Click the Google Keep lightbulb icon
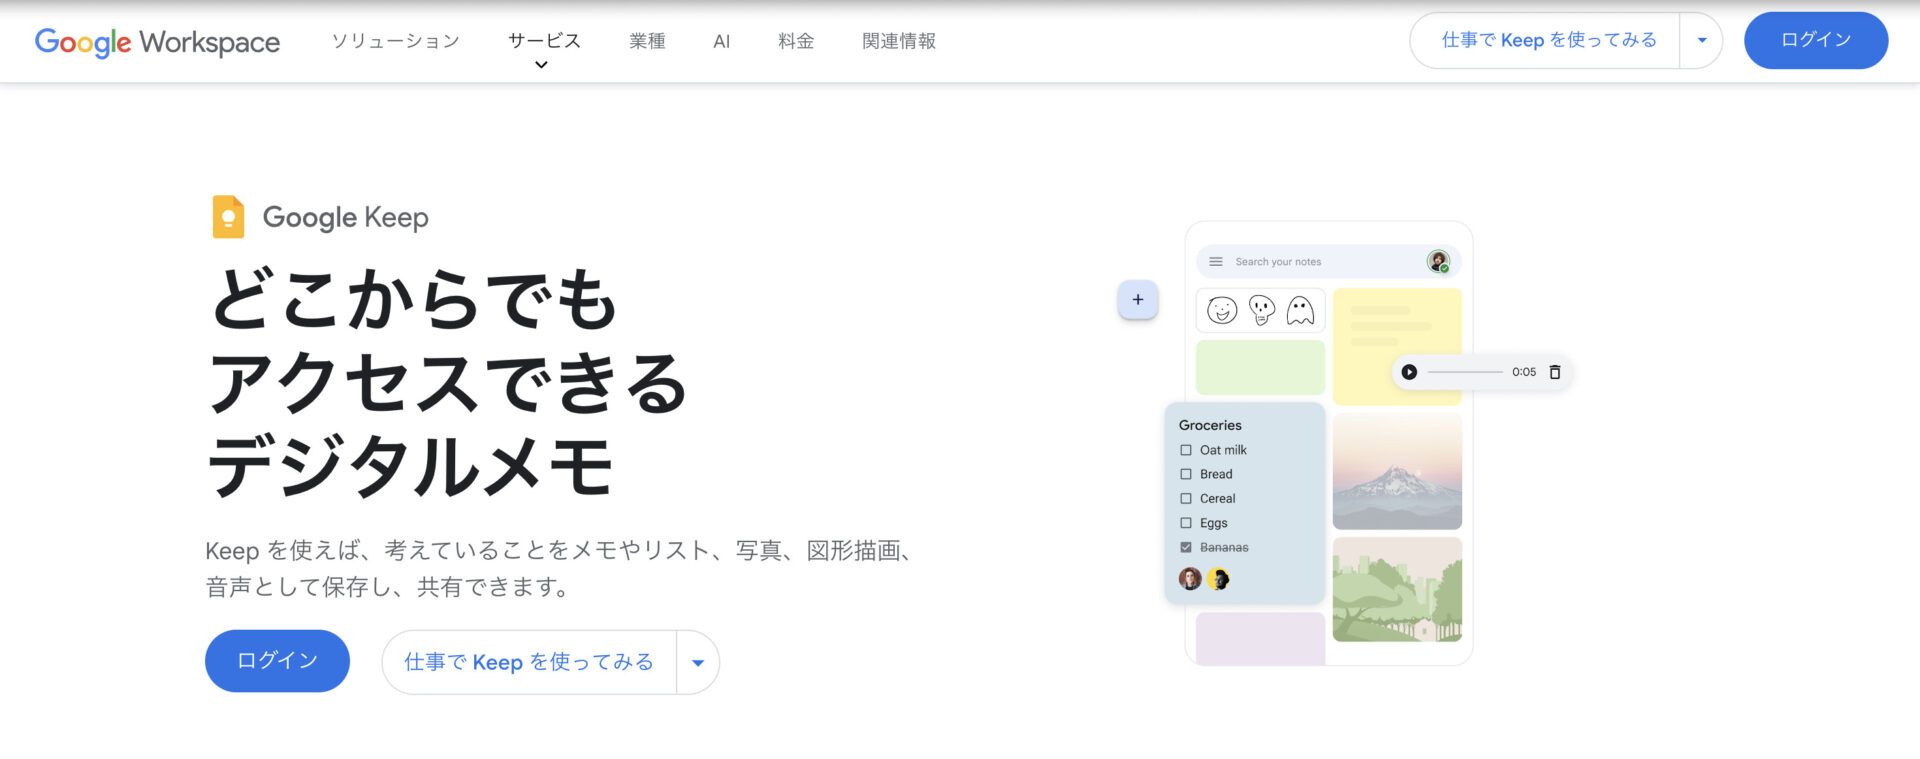The image size is (1920, 759). point(228,217)
